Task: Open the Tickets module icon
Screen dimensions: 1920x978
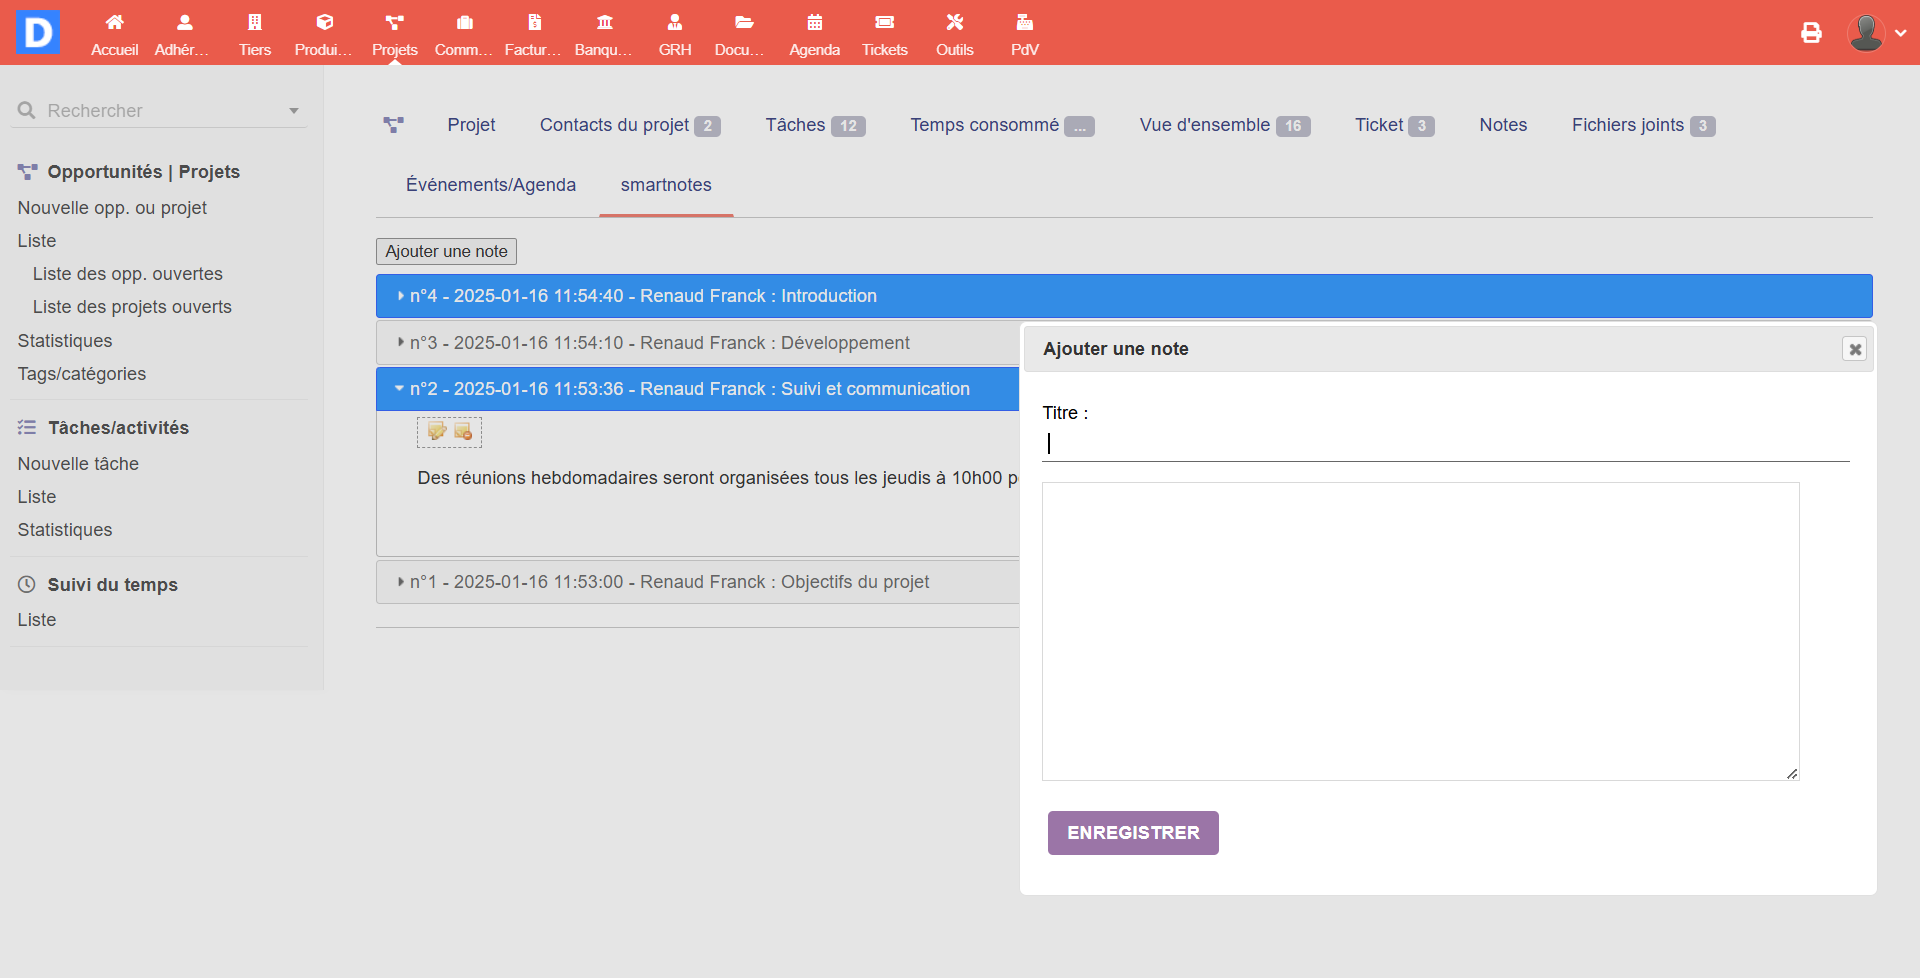Action: [884, 34]
